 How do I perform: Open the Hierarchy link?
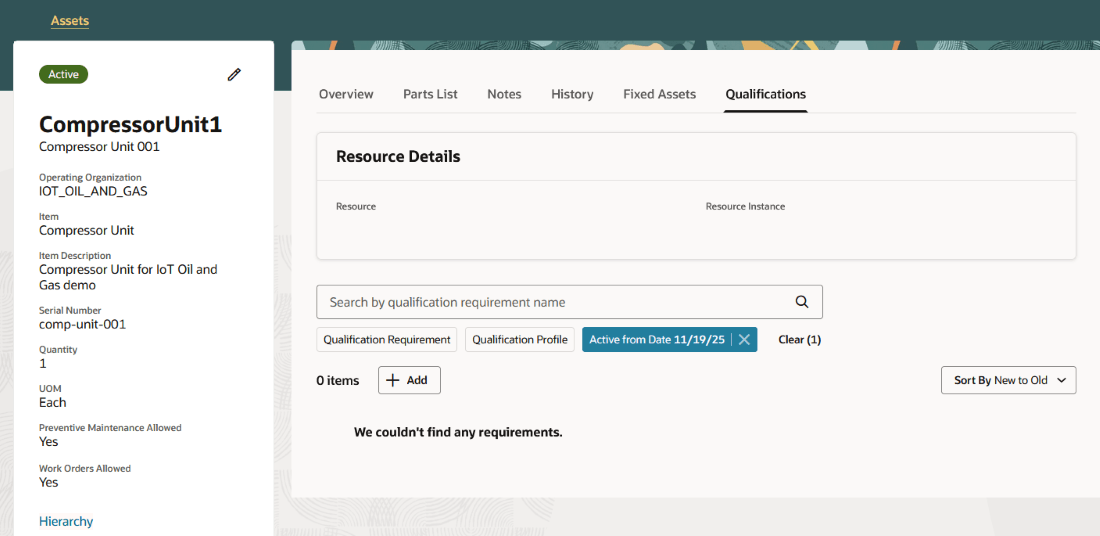point(66,521)
